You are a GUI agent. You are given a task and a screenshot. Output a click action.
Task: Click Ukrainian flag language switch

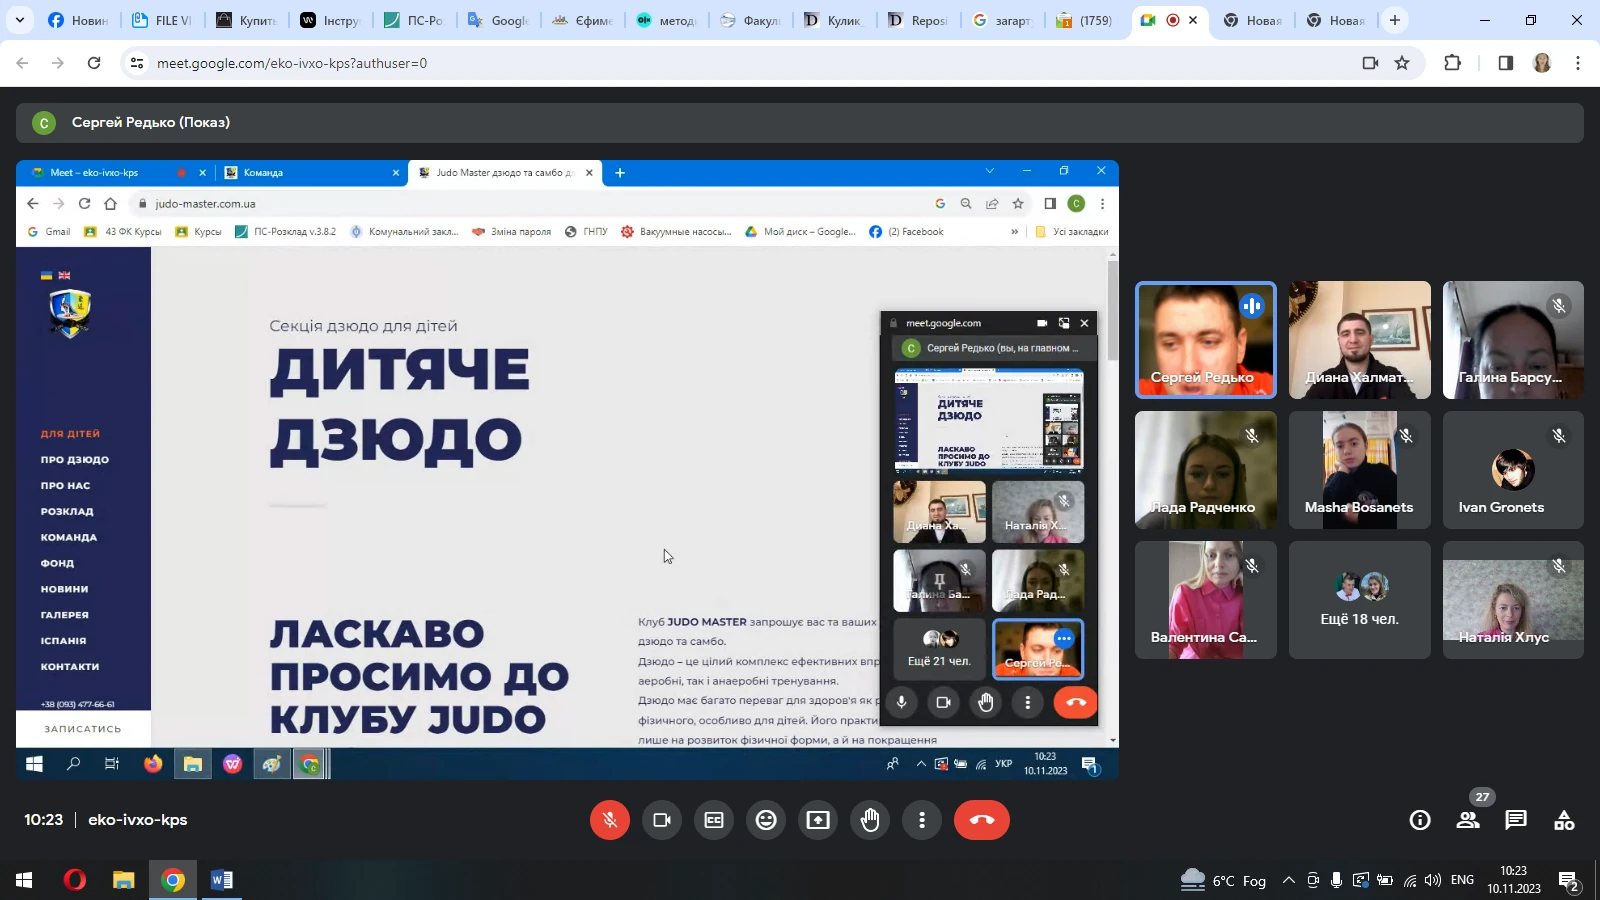click(x=46, y=275)
